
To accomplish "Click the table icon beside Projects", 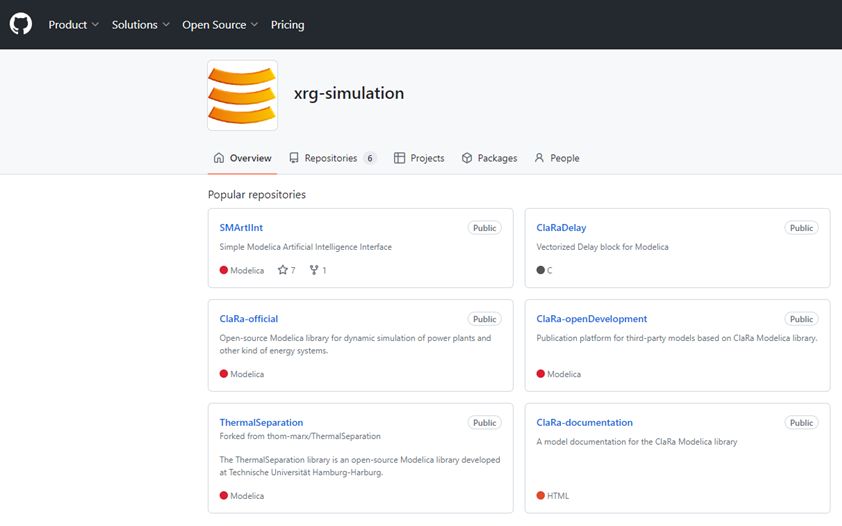I will (x=399, y=158).
